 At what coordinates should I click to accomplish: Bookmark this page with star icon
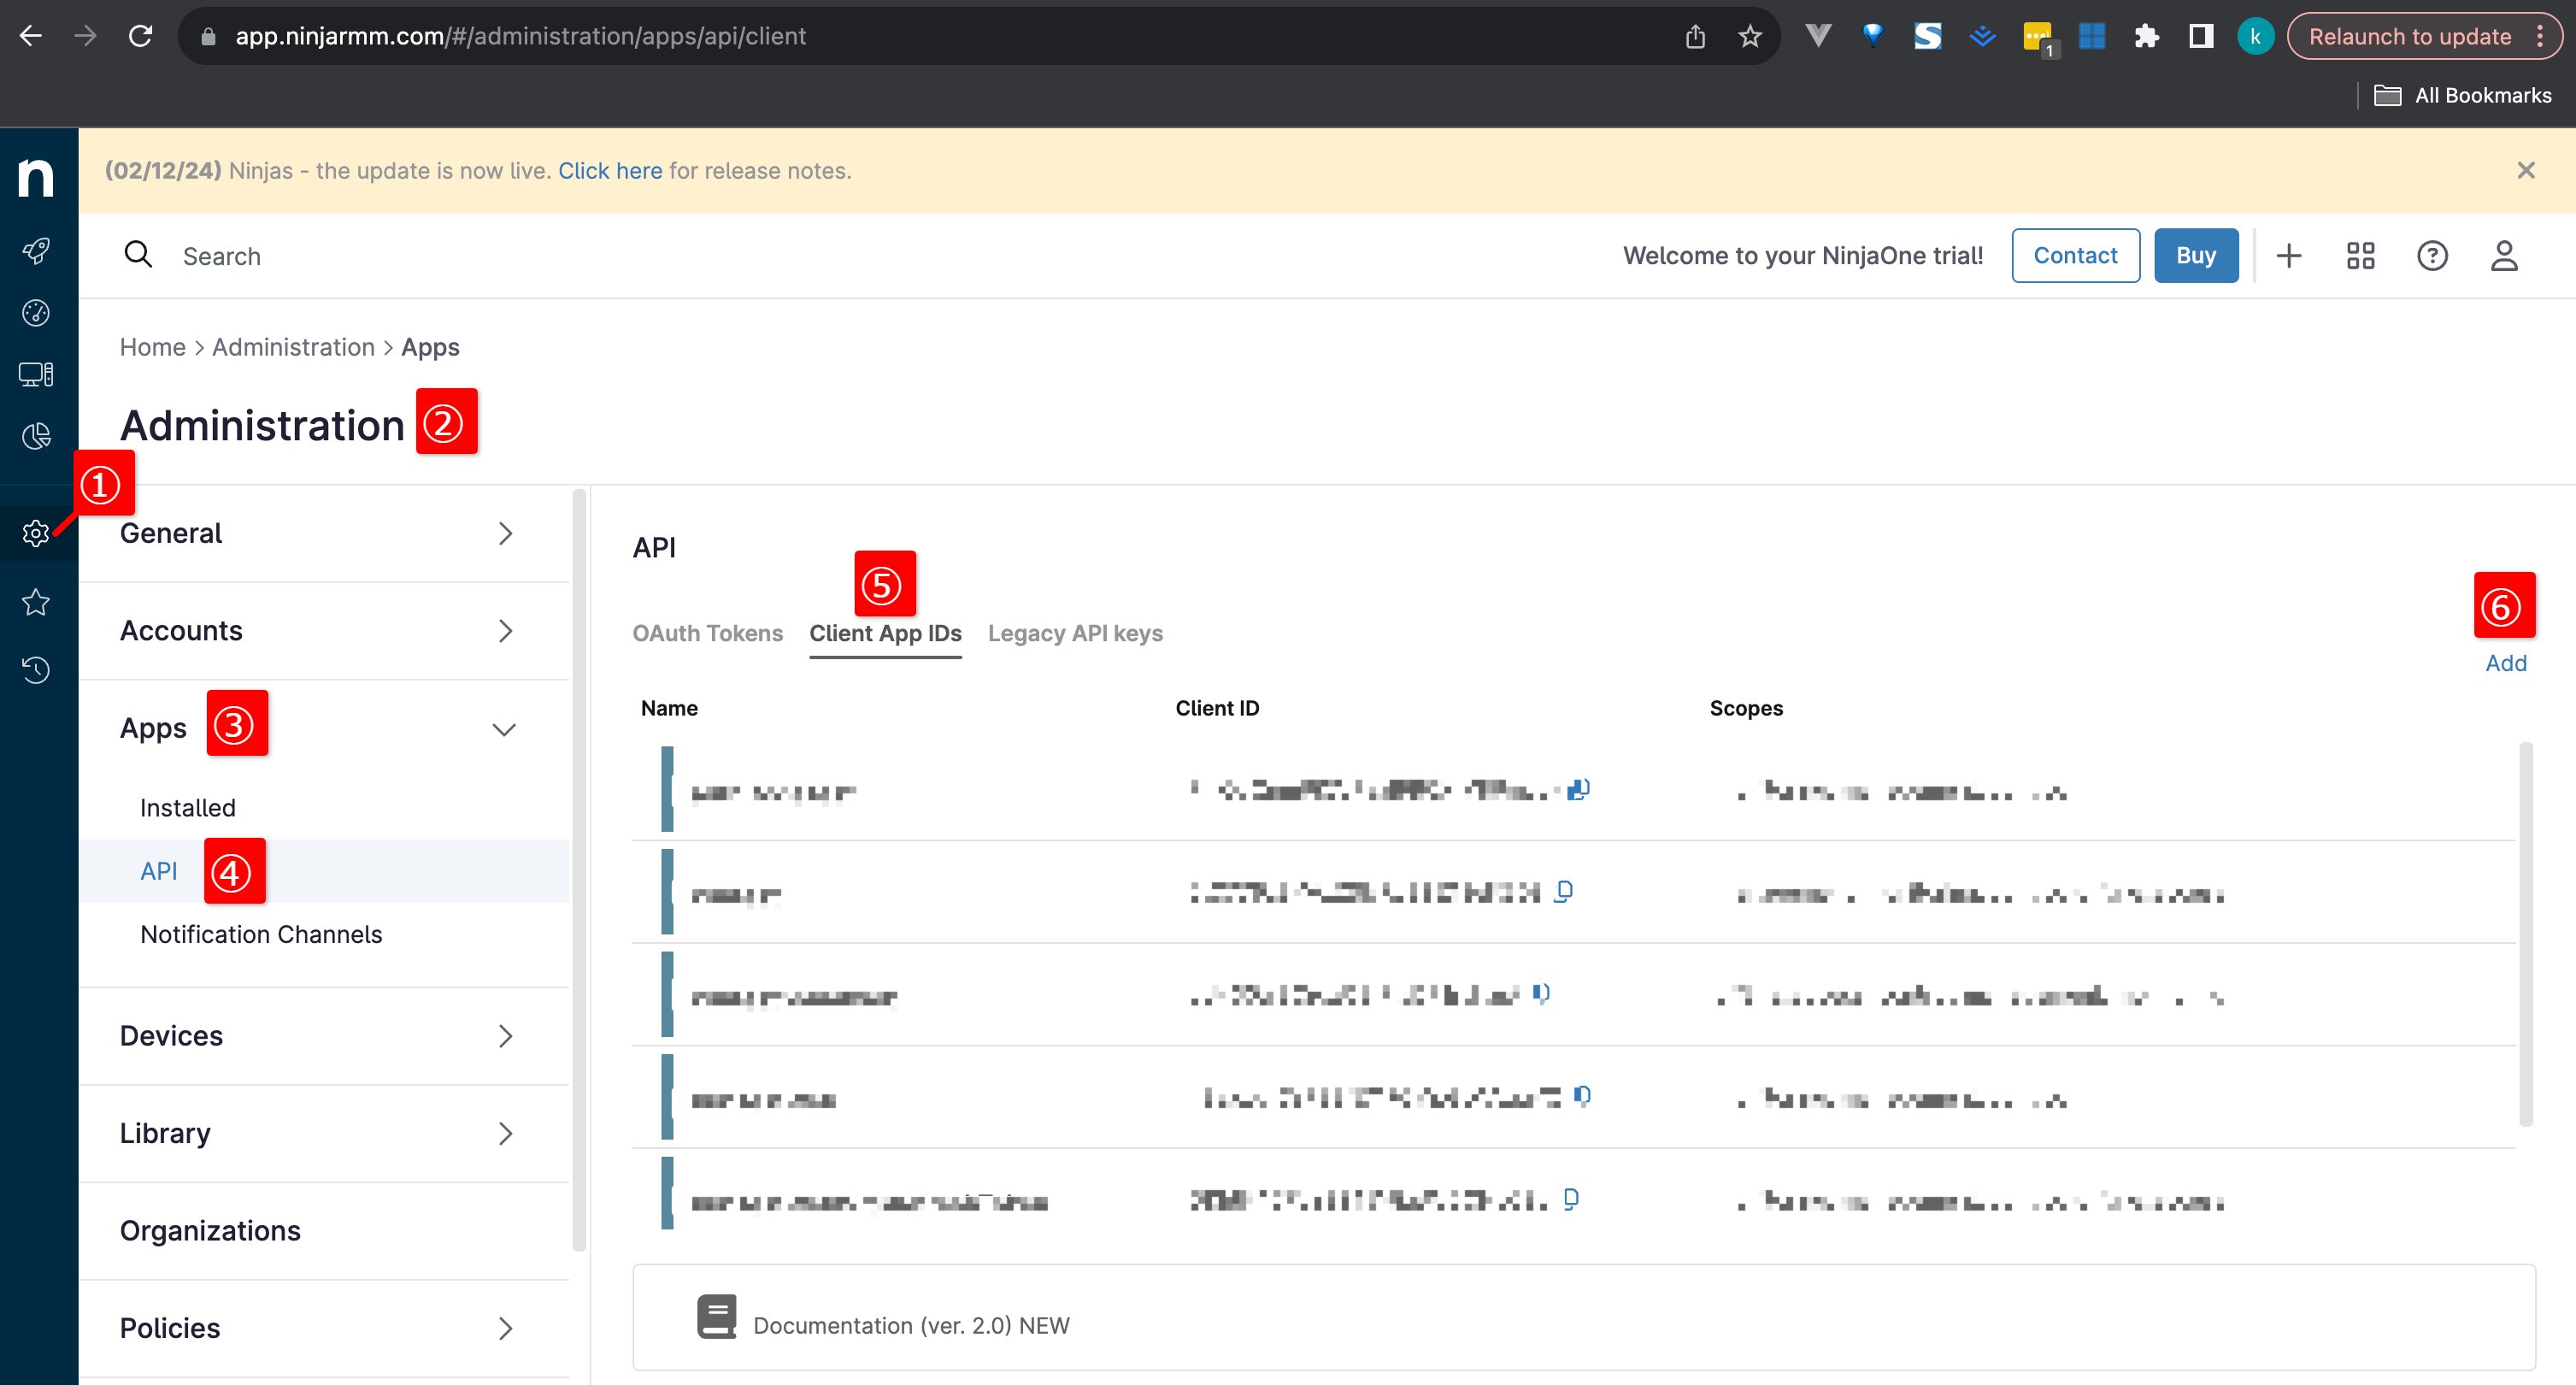(x=1750, y=37)
